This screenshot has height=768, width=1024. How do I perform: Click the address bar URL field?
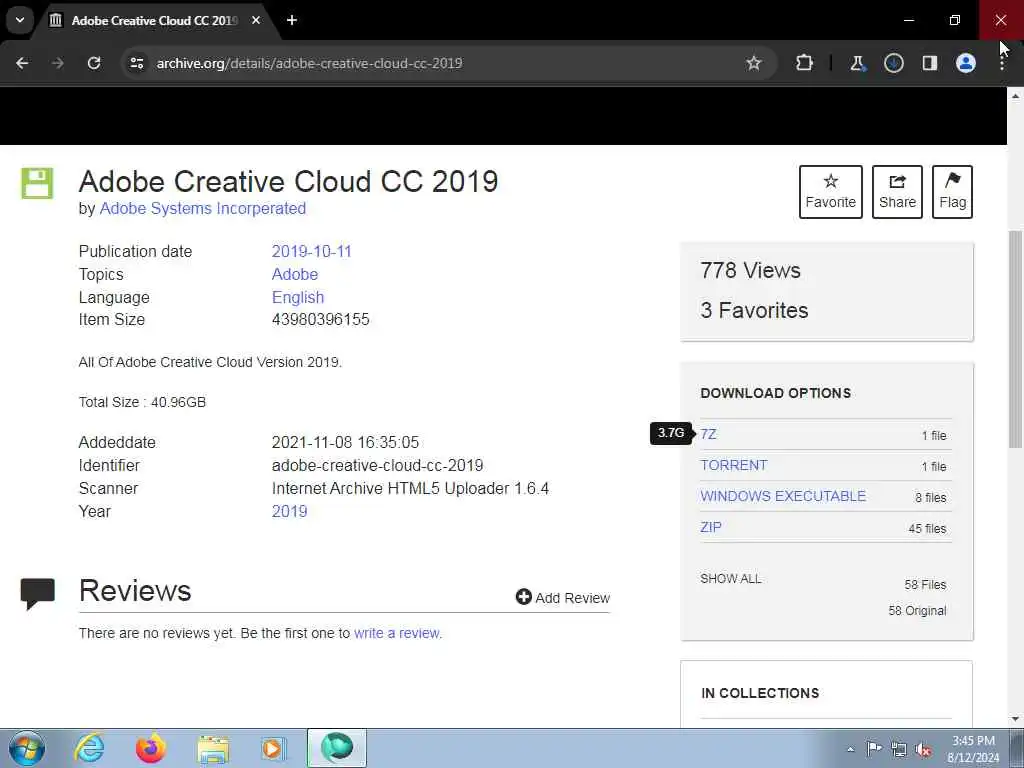[444, 63]
